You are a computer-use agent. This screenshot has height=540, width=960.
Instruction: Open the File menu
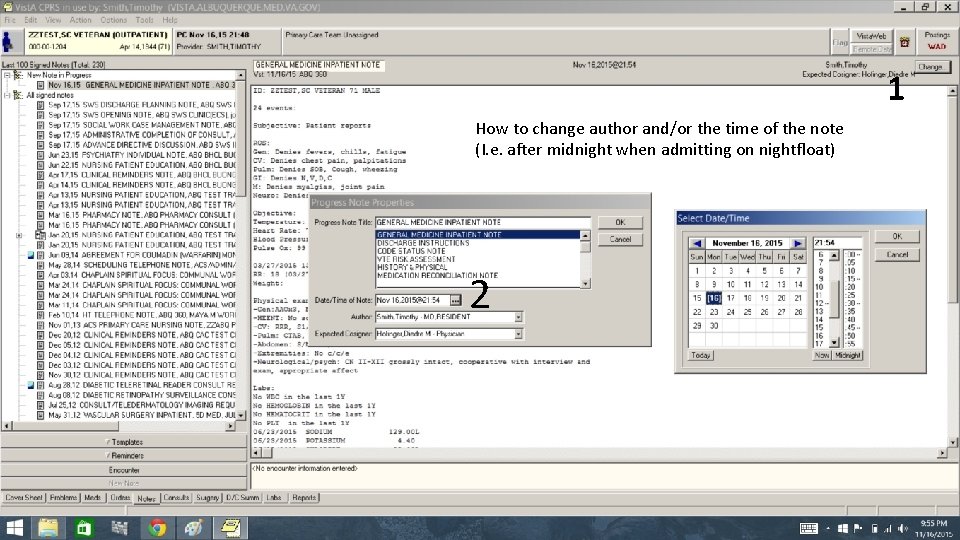pos(10,20)
